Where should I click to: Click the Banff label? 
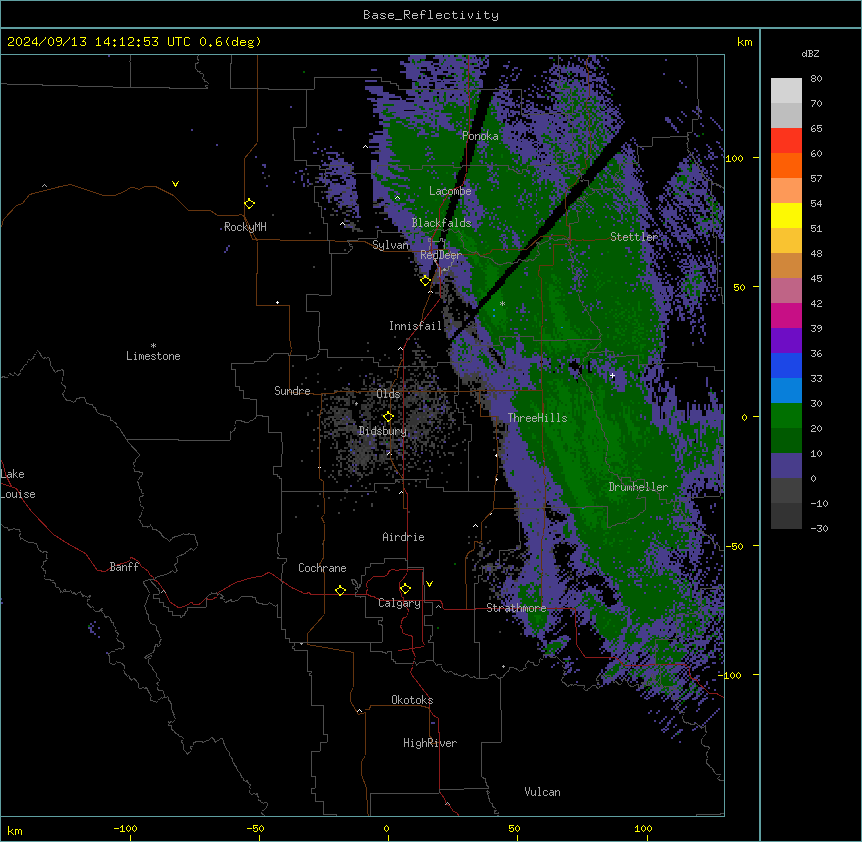tap(124, 567)
